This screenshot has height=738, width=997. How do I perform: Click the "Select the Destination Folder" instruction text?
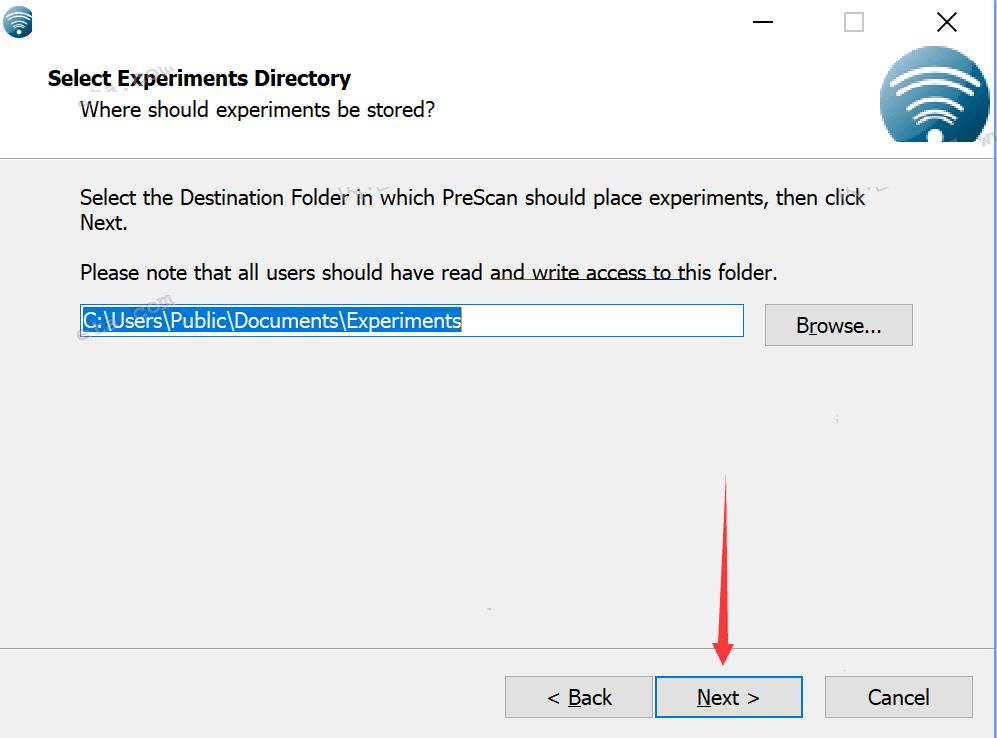pyautogui.click(x=472, y=198)
